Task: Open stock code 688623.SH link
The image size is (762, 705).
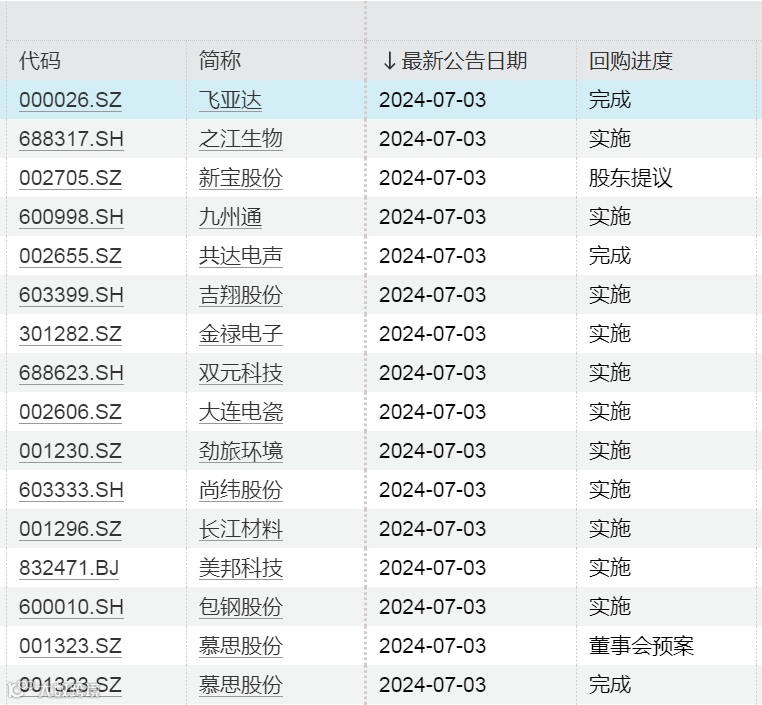Action: click(71, 373)
